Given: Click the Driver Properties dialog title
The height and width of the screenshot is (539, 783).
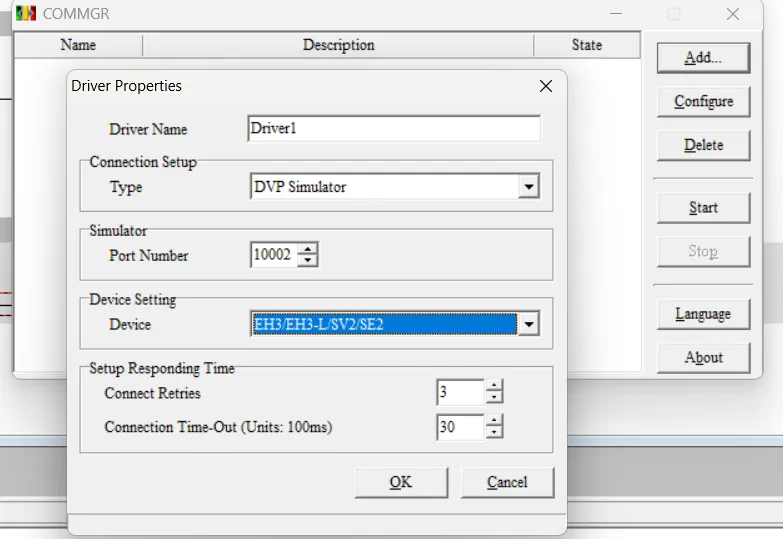Looking at the screenshot, I should (x=126, y=86).
